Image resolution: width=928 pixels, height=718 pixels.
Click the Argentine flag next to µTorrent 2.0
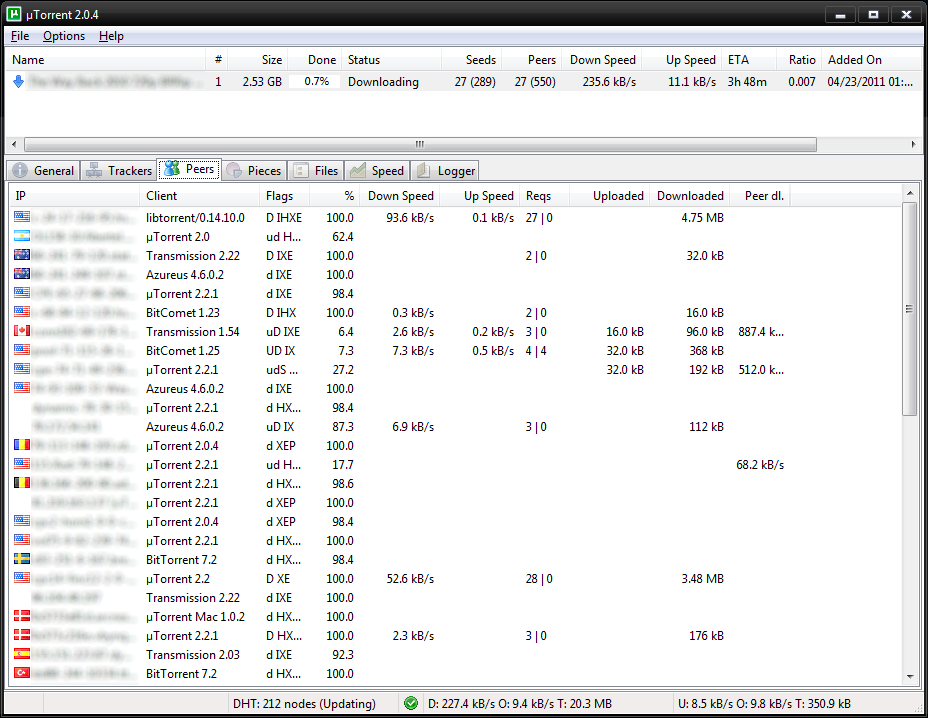pos(22,237)
